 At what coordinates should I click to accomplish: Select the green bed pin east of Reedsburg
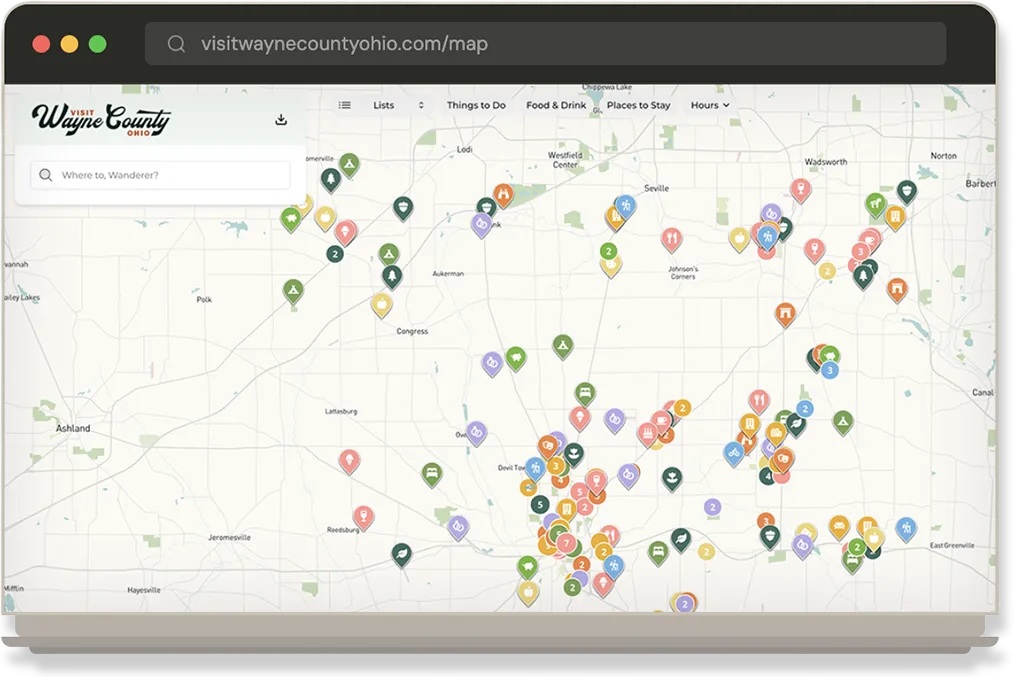point(432,474)
